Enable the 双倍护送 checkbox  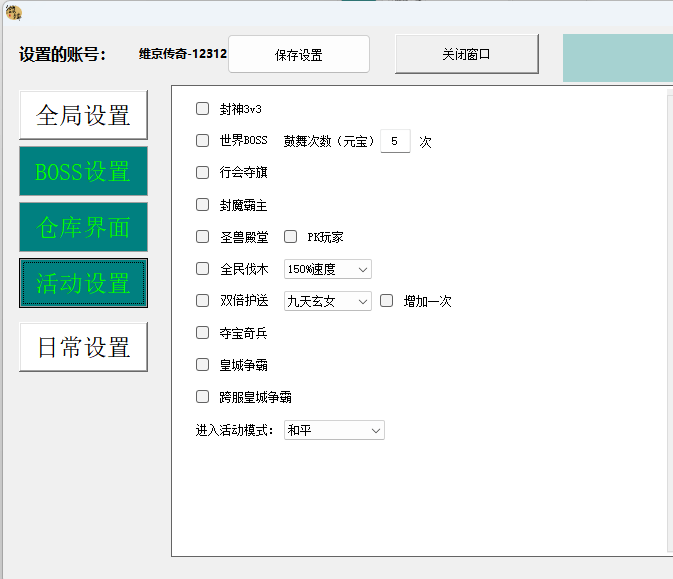pos(202,300)
